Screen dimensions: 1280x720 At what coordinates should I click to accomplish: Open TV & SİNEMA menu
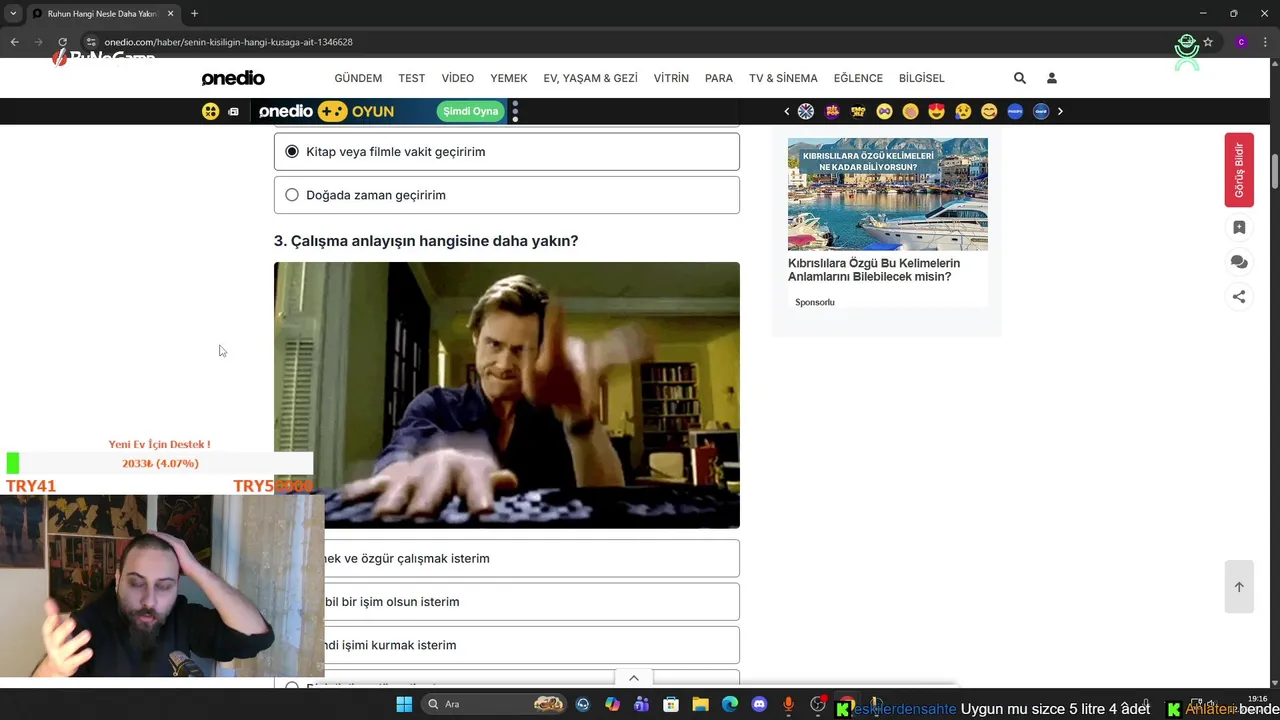783,78
